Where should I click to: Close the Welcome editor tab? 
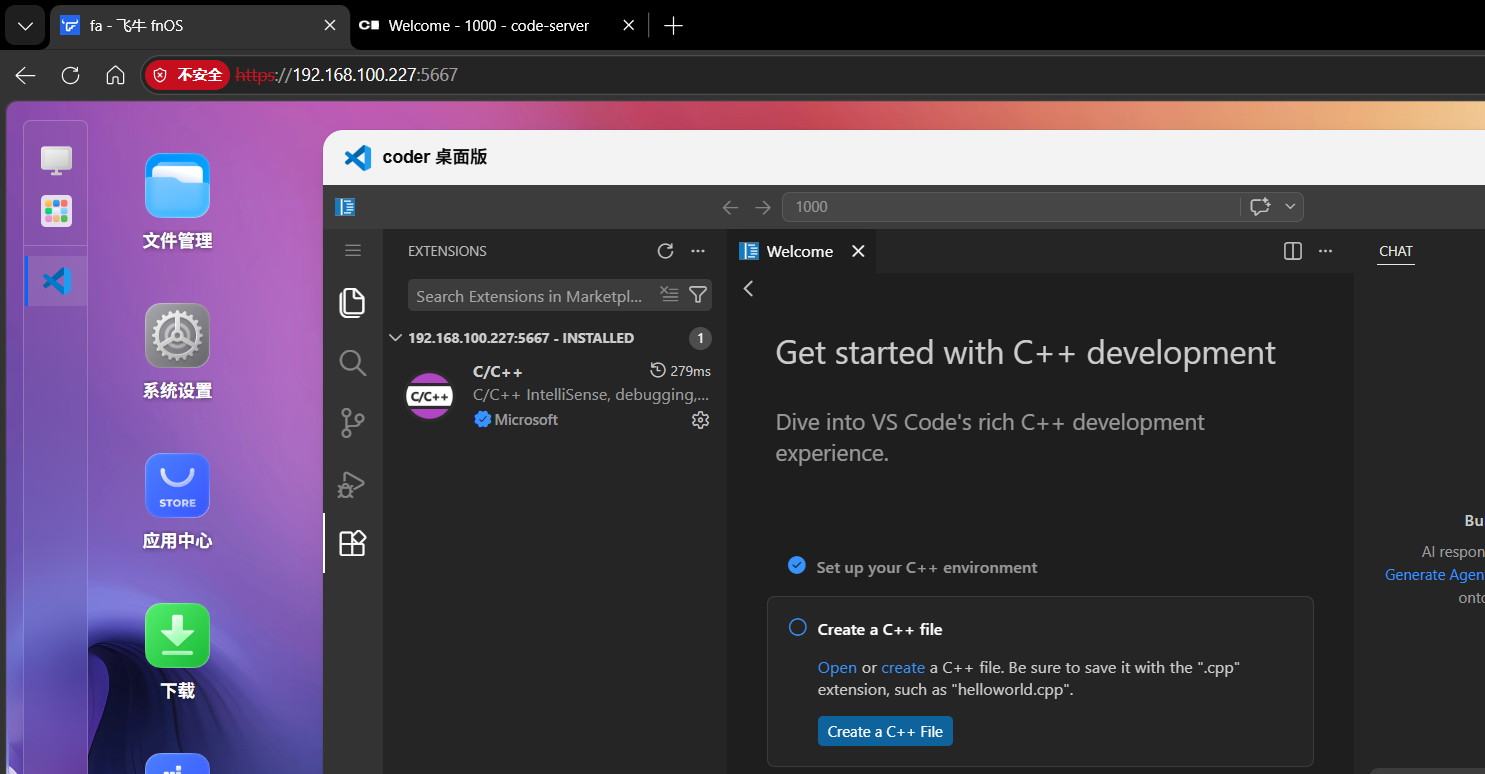tap(858, 251)
